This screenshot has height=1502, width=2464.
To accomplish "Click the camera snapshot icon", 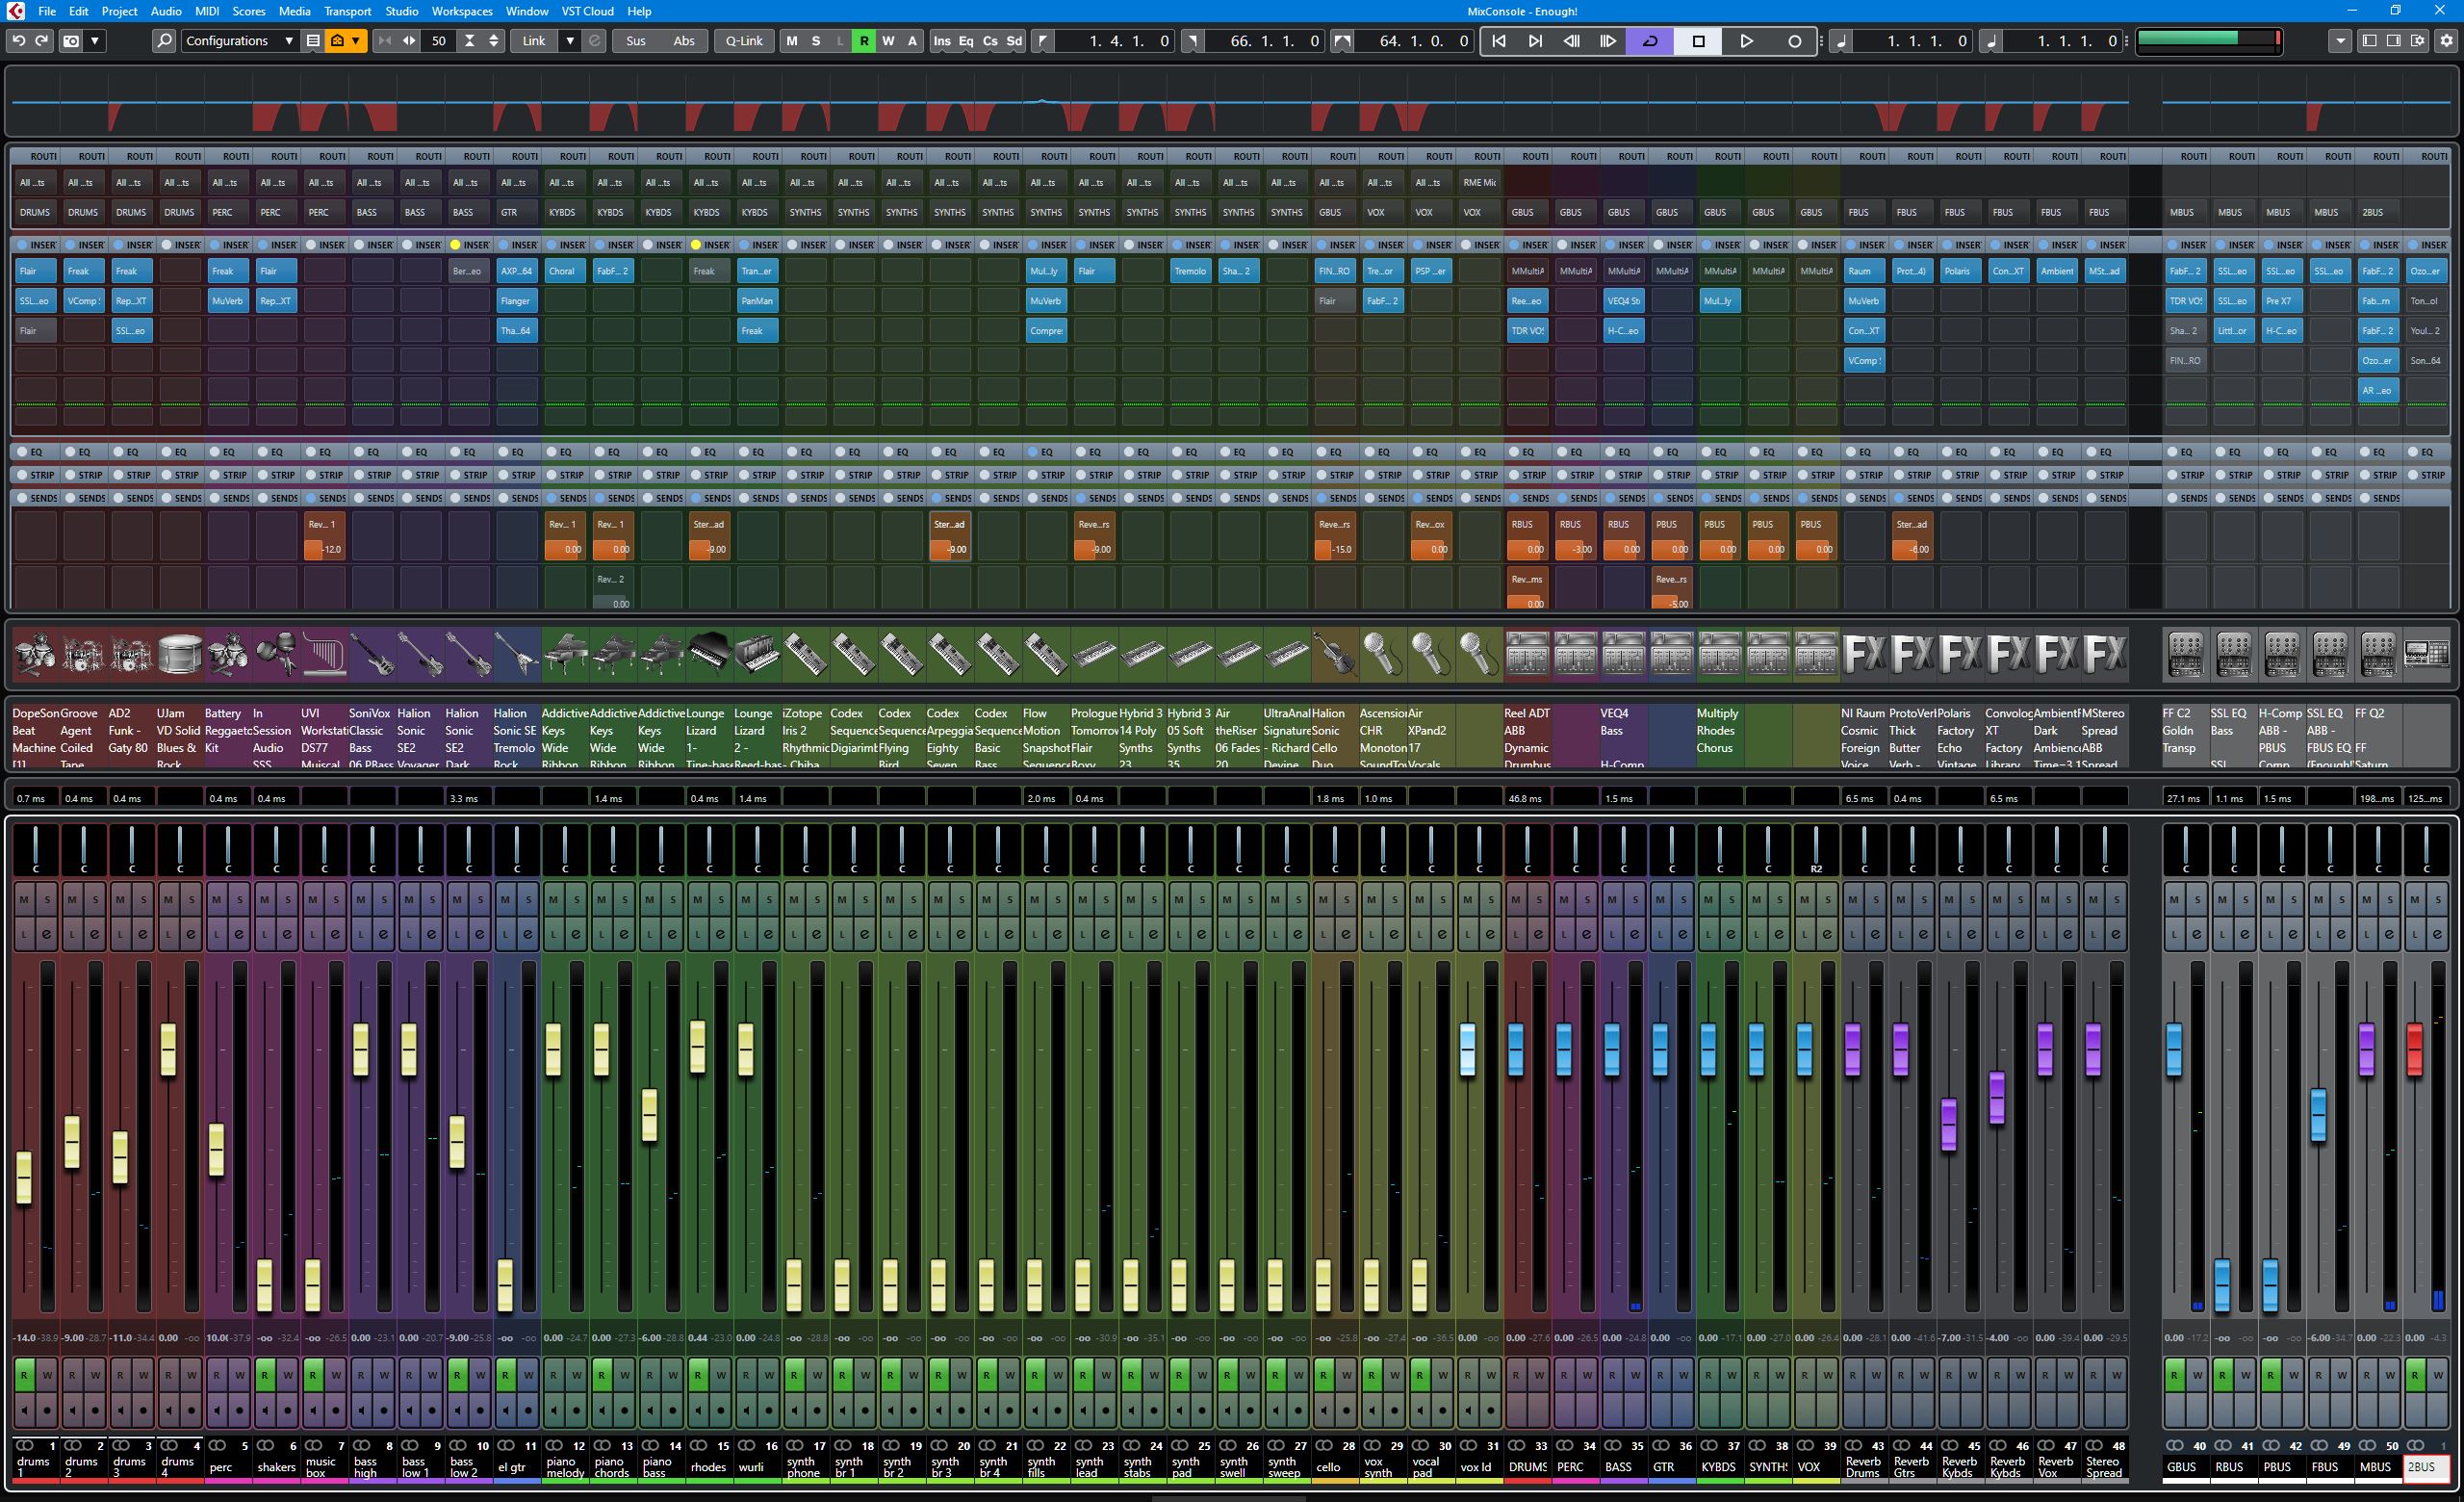I will (x=71, y=41).
